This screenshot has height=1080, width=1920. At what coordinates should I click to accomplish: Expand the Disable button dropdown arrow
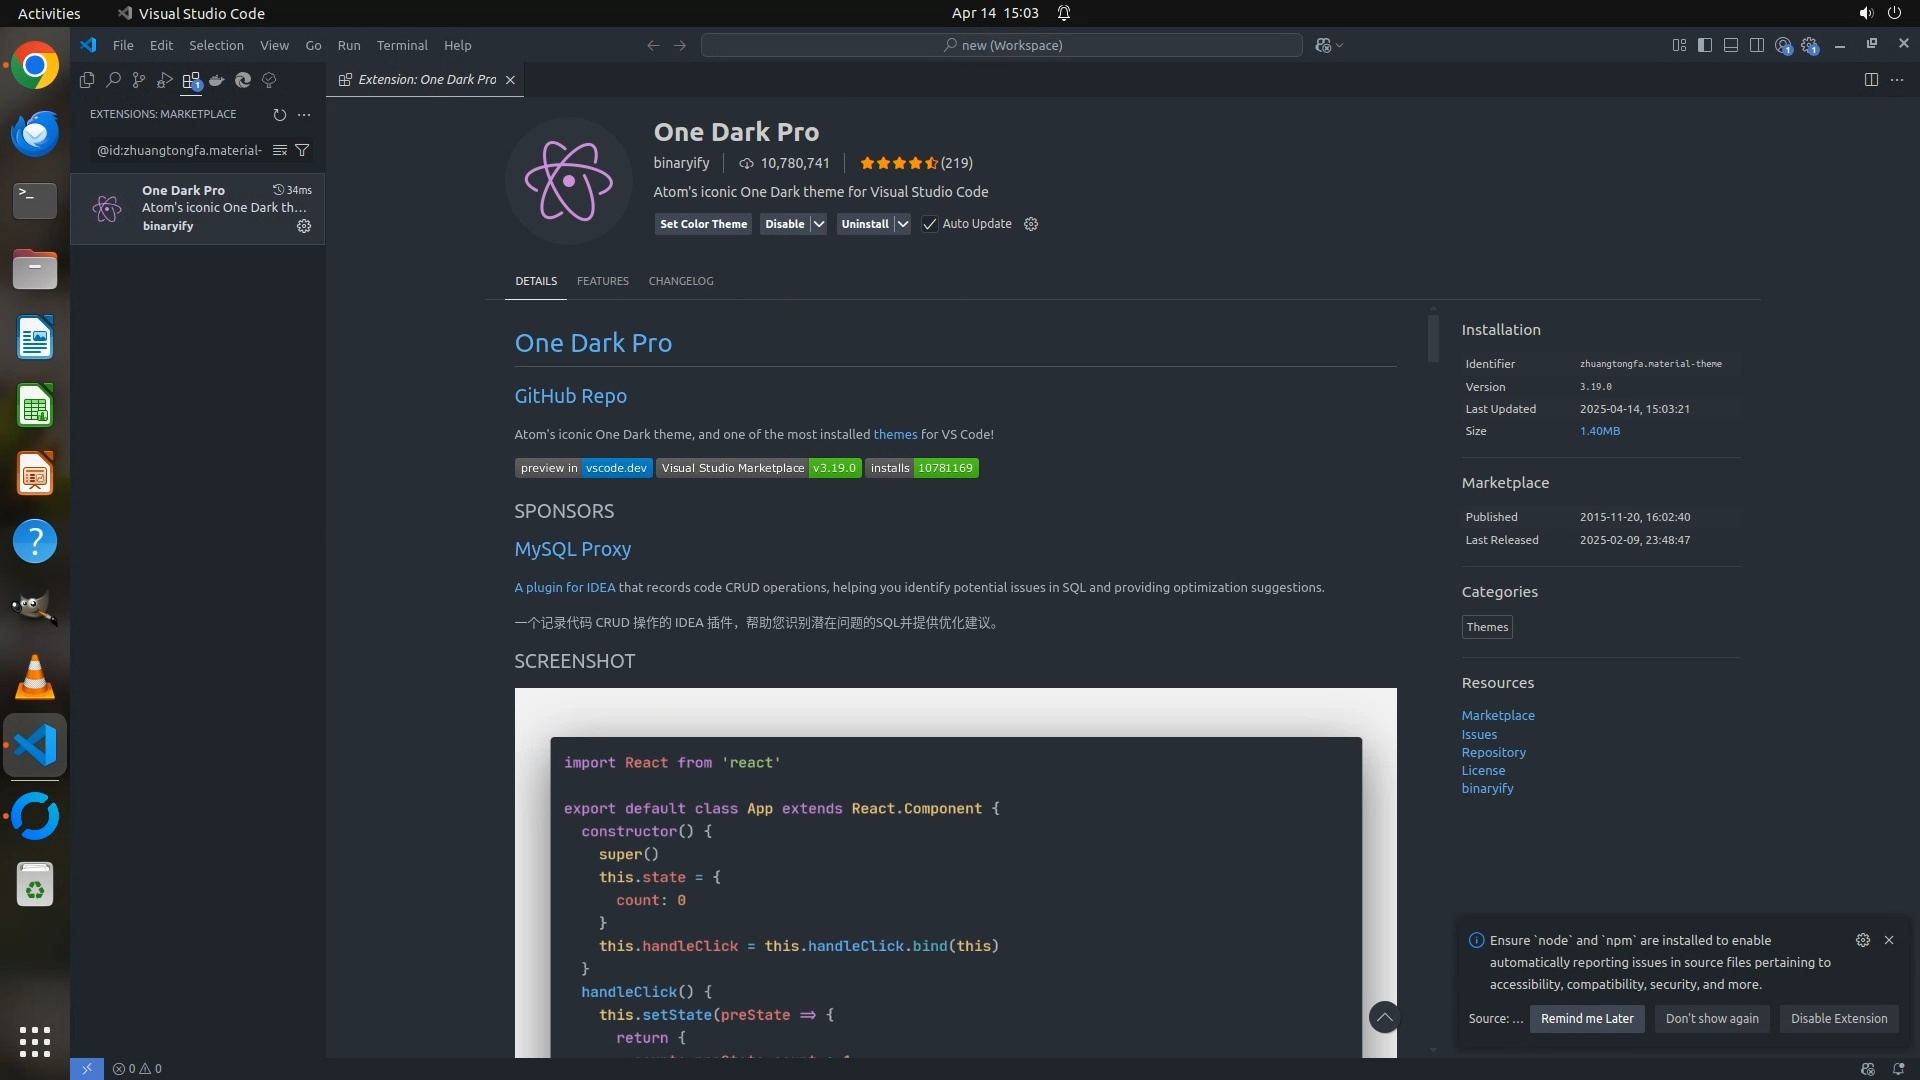[x=818, y=224]
